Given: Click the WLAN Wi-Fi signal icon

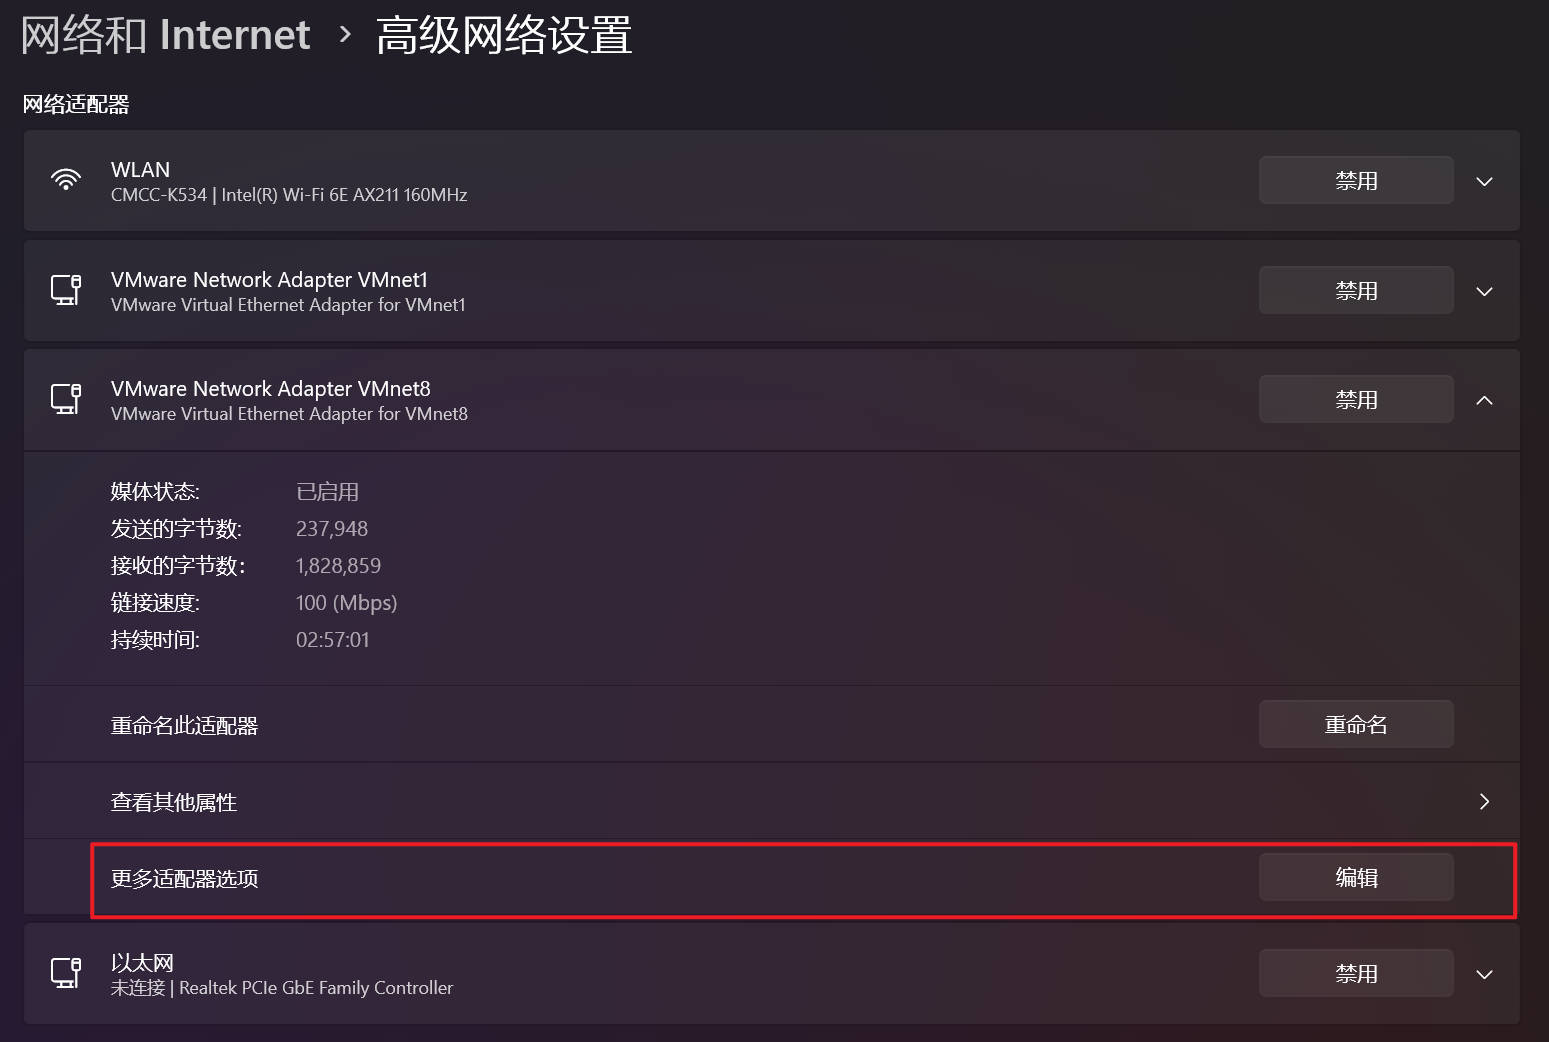Looking at the screenshot, I should point(66,180).
